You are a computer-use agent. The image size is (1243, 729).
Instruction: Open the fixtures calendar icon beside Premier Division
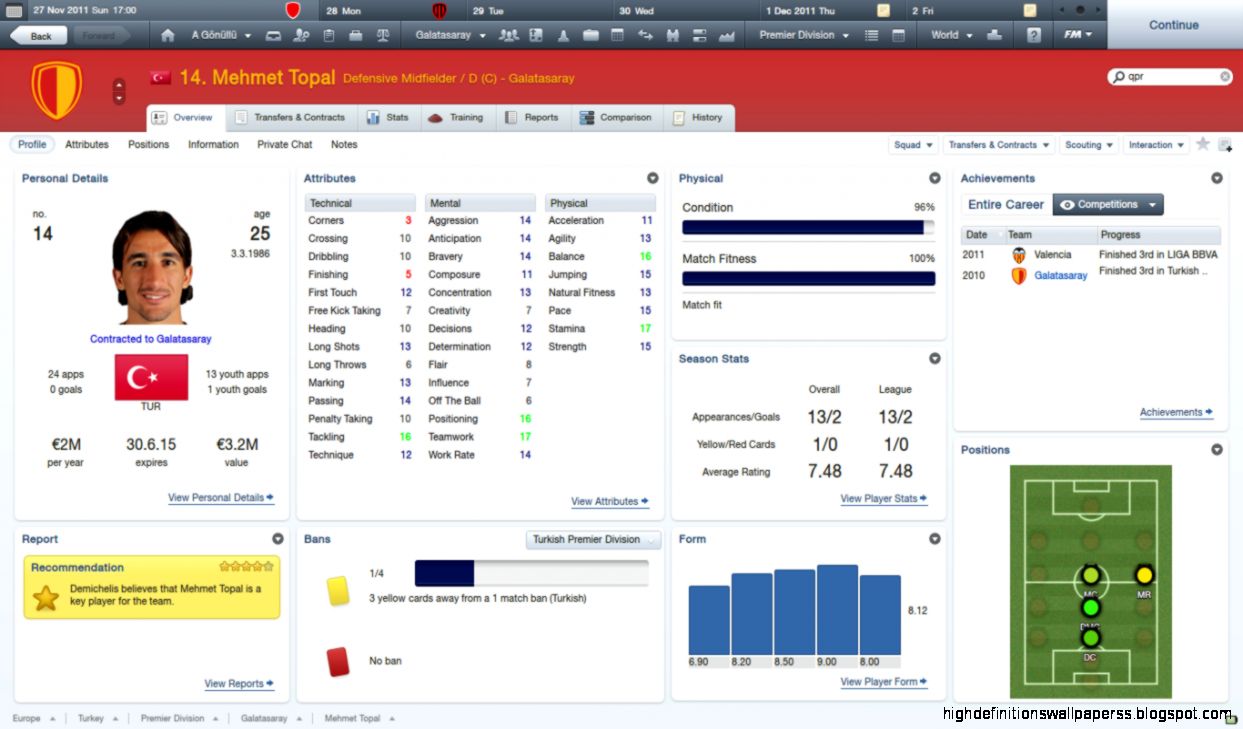point(898,35)
